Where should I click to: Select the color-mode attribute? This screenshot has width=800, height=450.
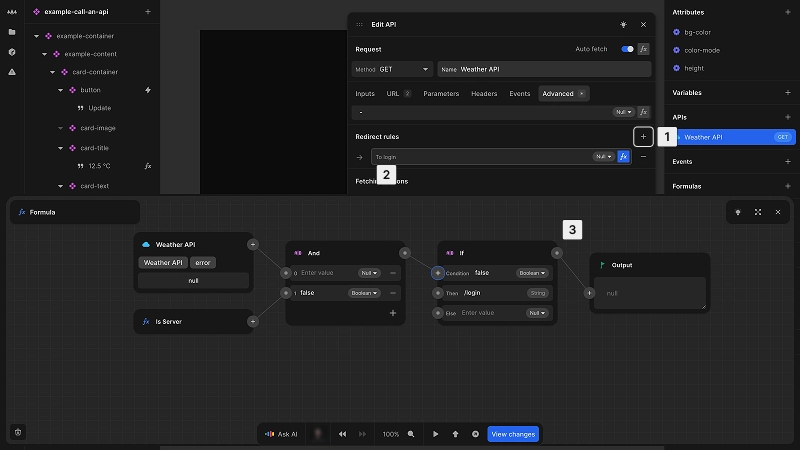(702, 50)
